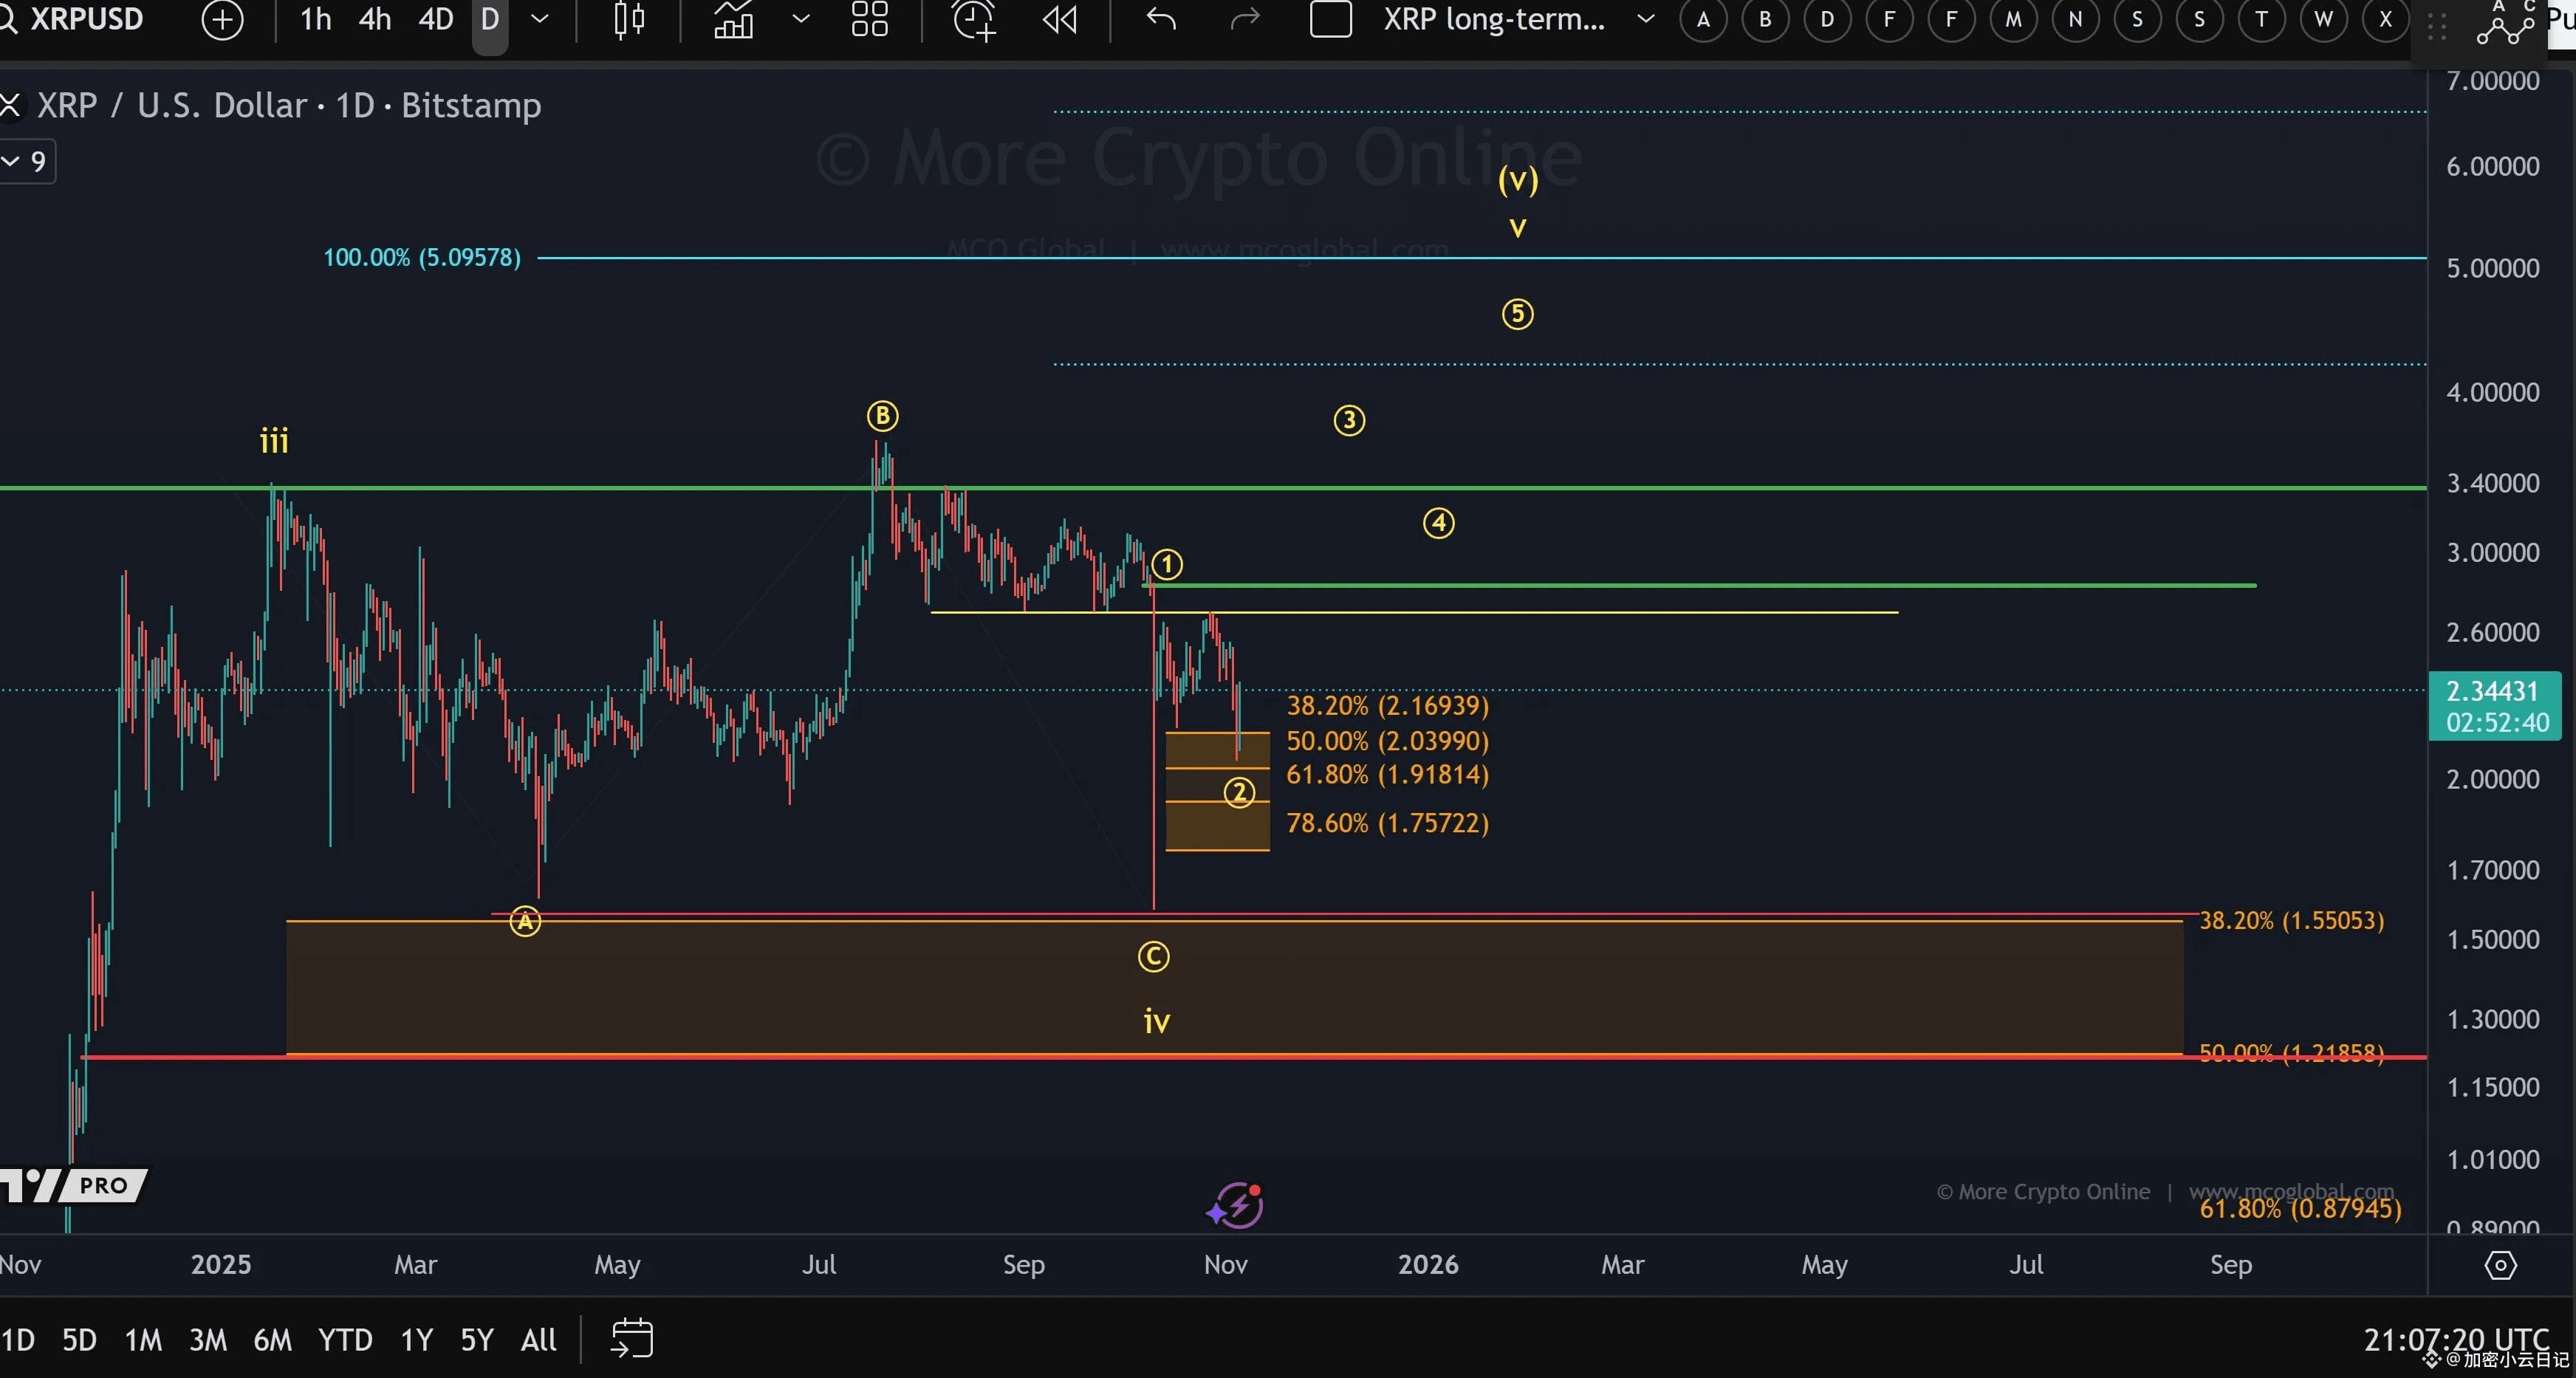Viewport: 2576px width, 1378px height.
Task: Set the date range to 6M
Action: pos(272,1339)
